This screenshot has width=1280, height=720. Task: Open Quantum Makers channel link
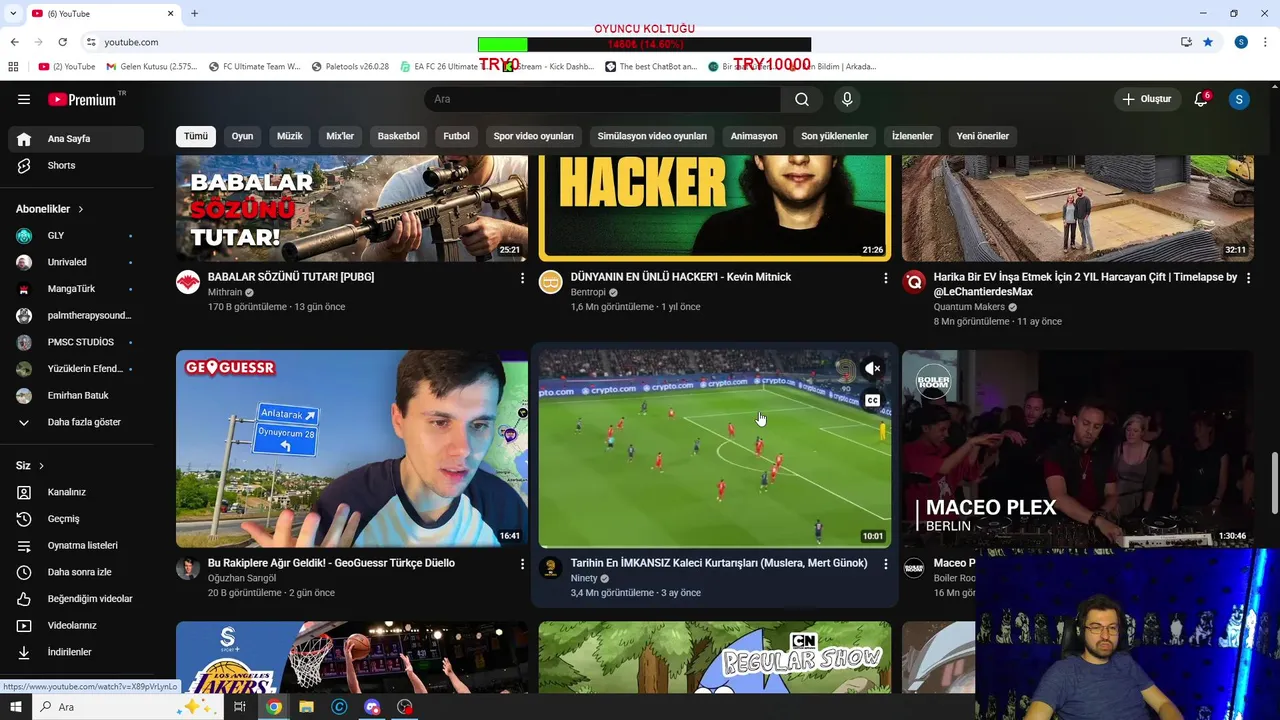[x=969, y=307]
